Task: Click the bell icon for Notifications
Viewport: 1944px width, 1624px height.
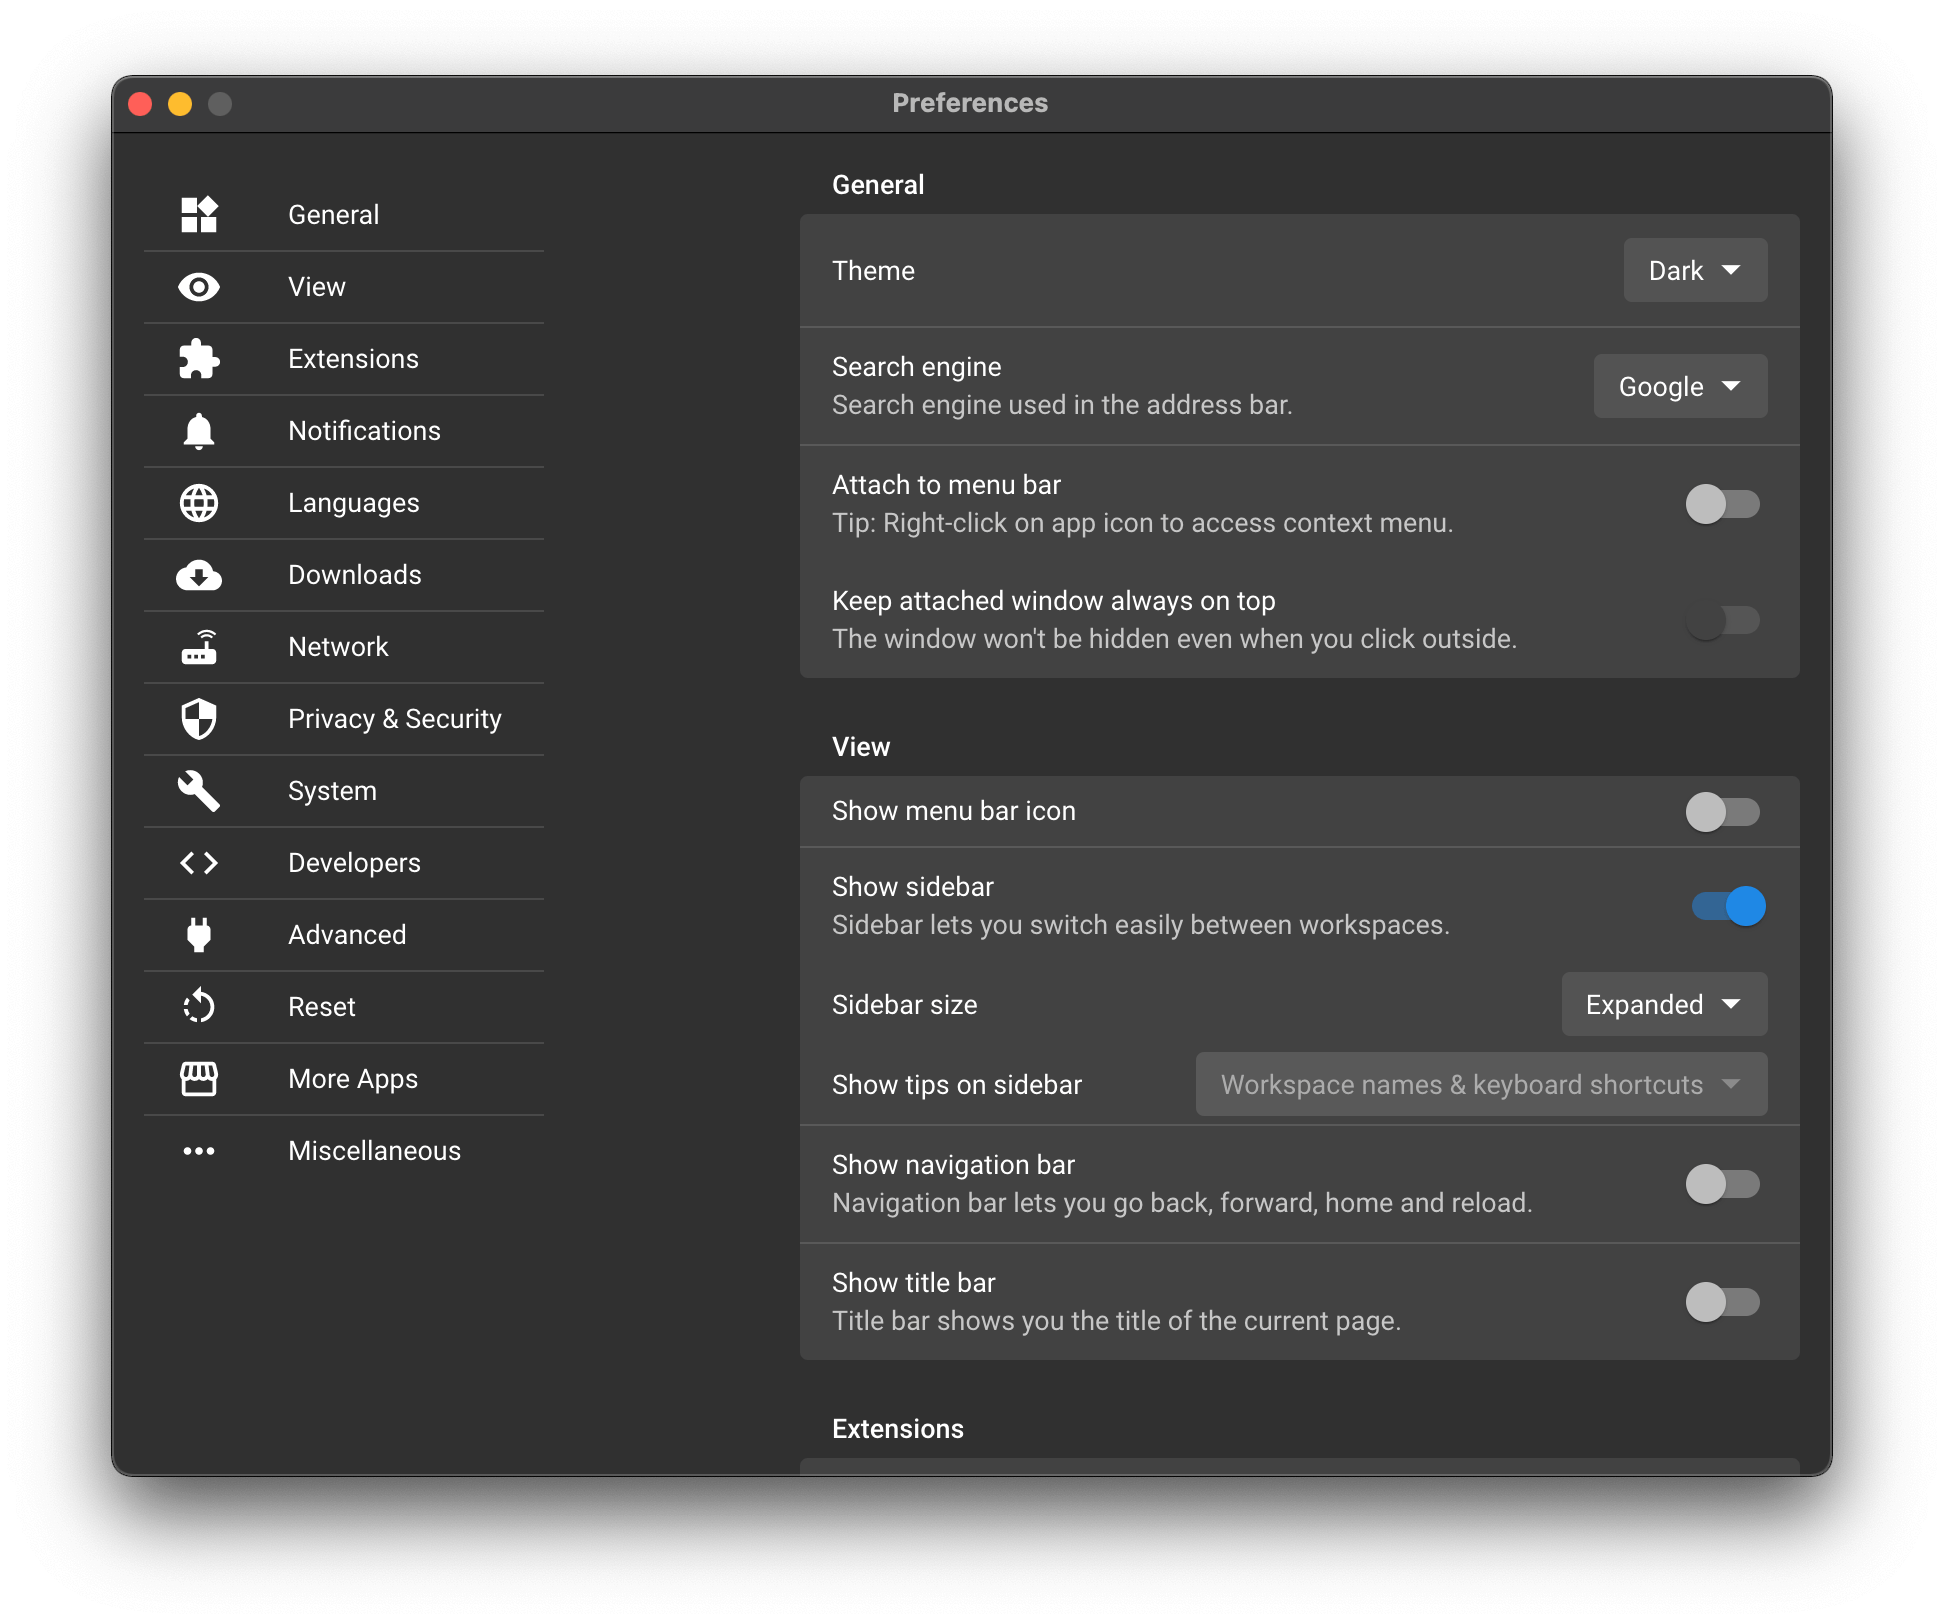Action: 199,431
